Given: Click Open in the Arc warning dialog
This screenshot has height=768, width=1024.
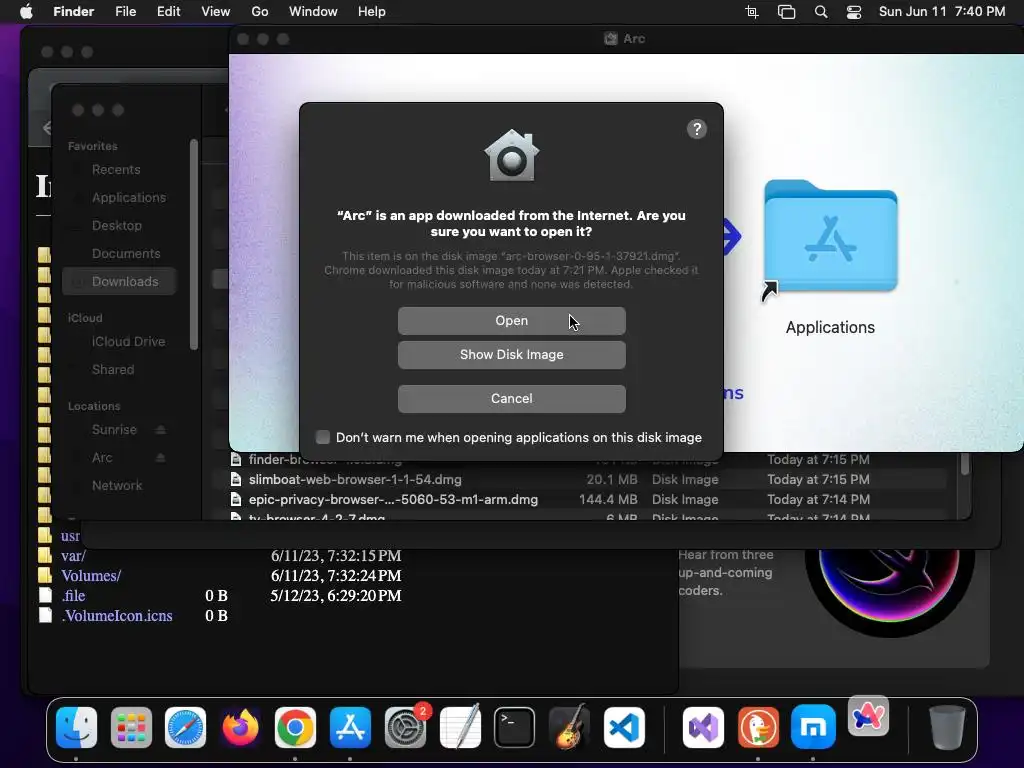Looking at the screenshot, I should (x=511, y=321).
